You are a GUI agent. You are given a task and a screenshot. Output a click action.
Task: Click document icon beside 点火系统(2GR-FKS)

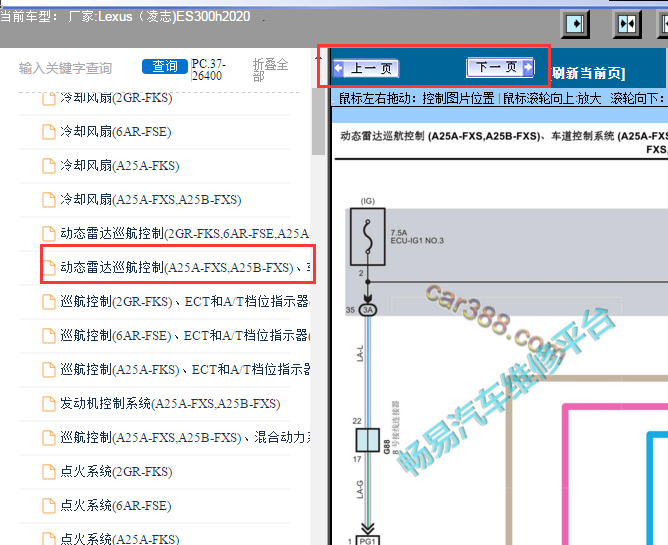[49, 472]
